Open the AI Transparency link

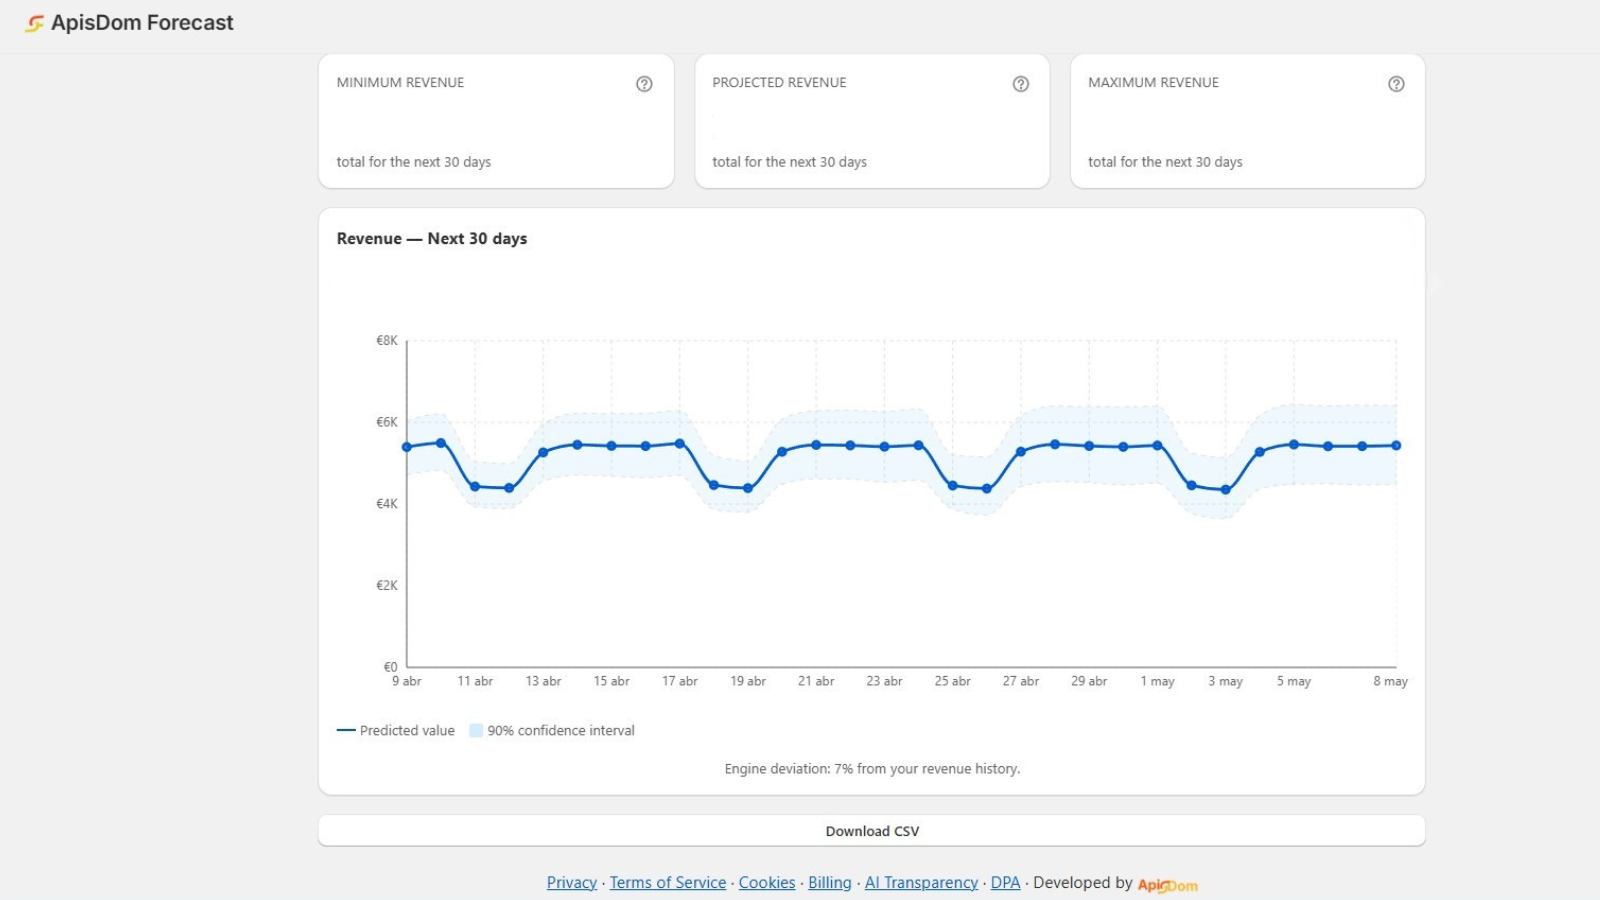point(921,883)
